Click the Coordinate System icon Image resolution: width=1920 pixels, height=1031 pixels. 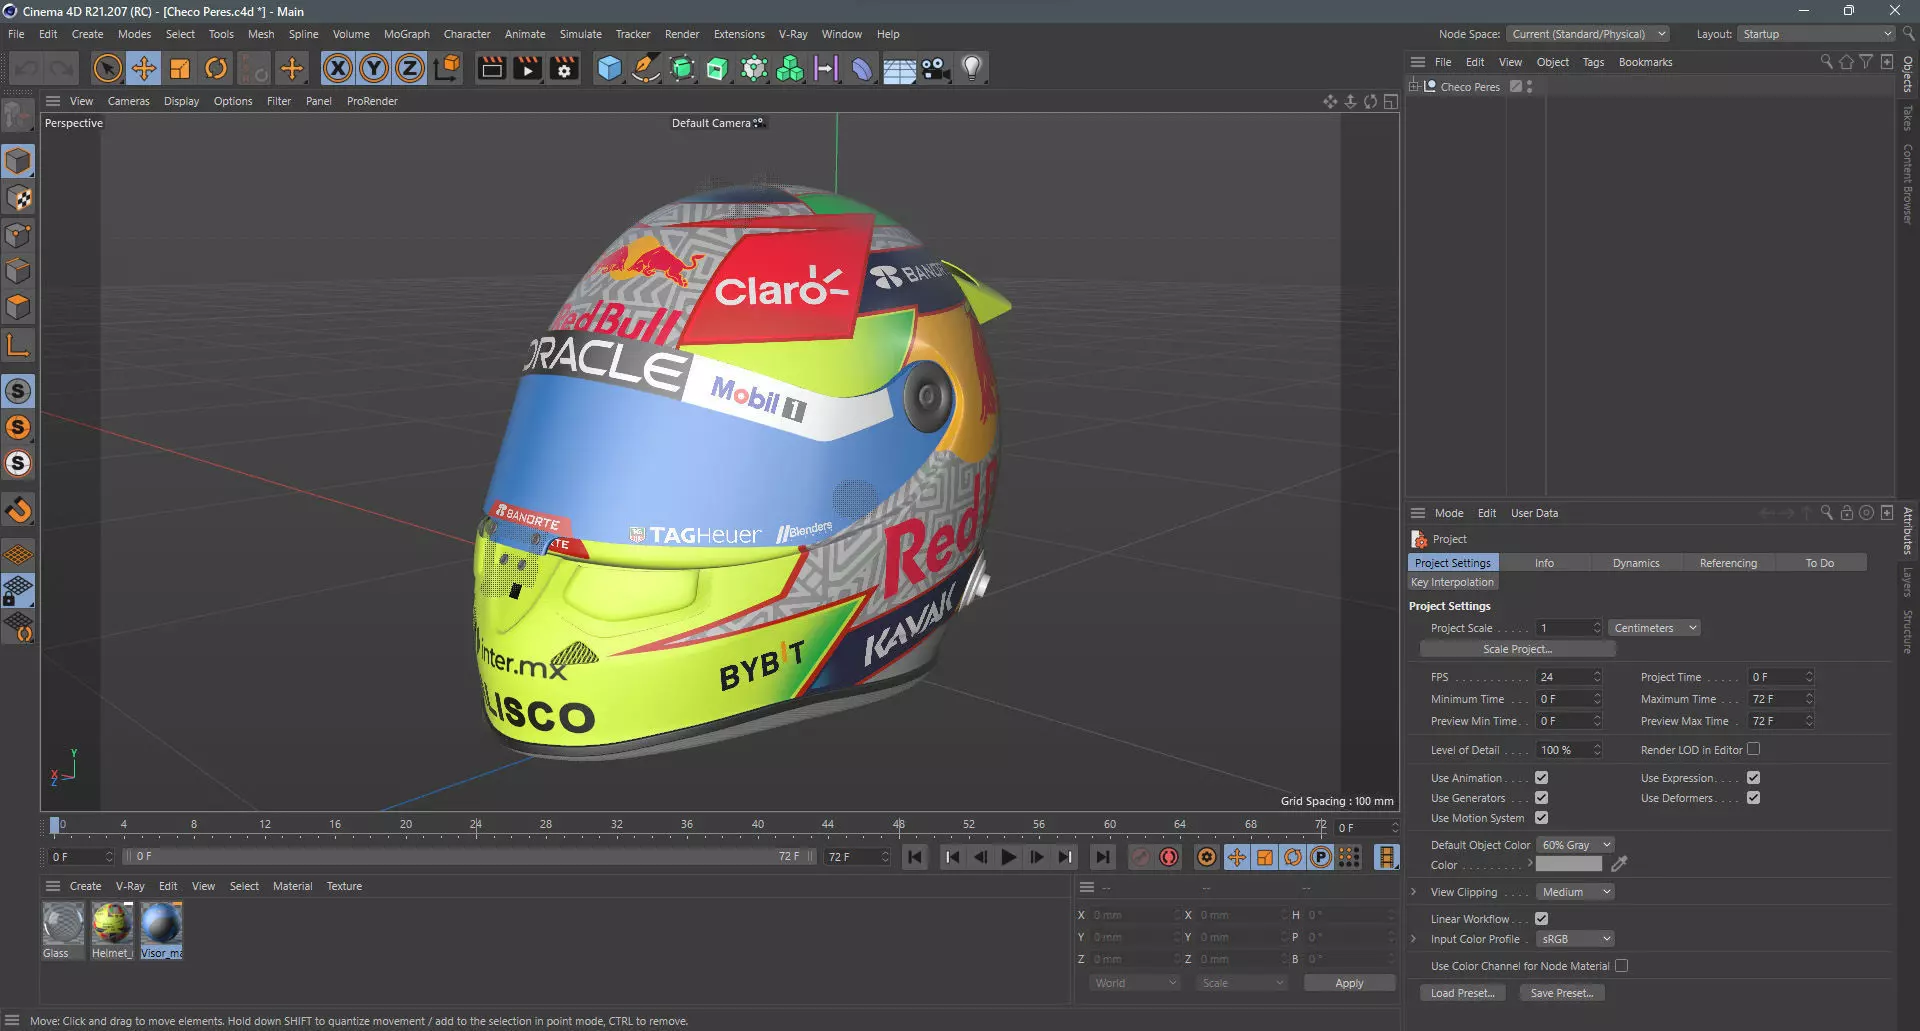[x=448, y=68]
